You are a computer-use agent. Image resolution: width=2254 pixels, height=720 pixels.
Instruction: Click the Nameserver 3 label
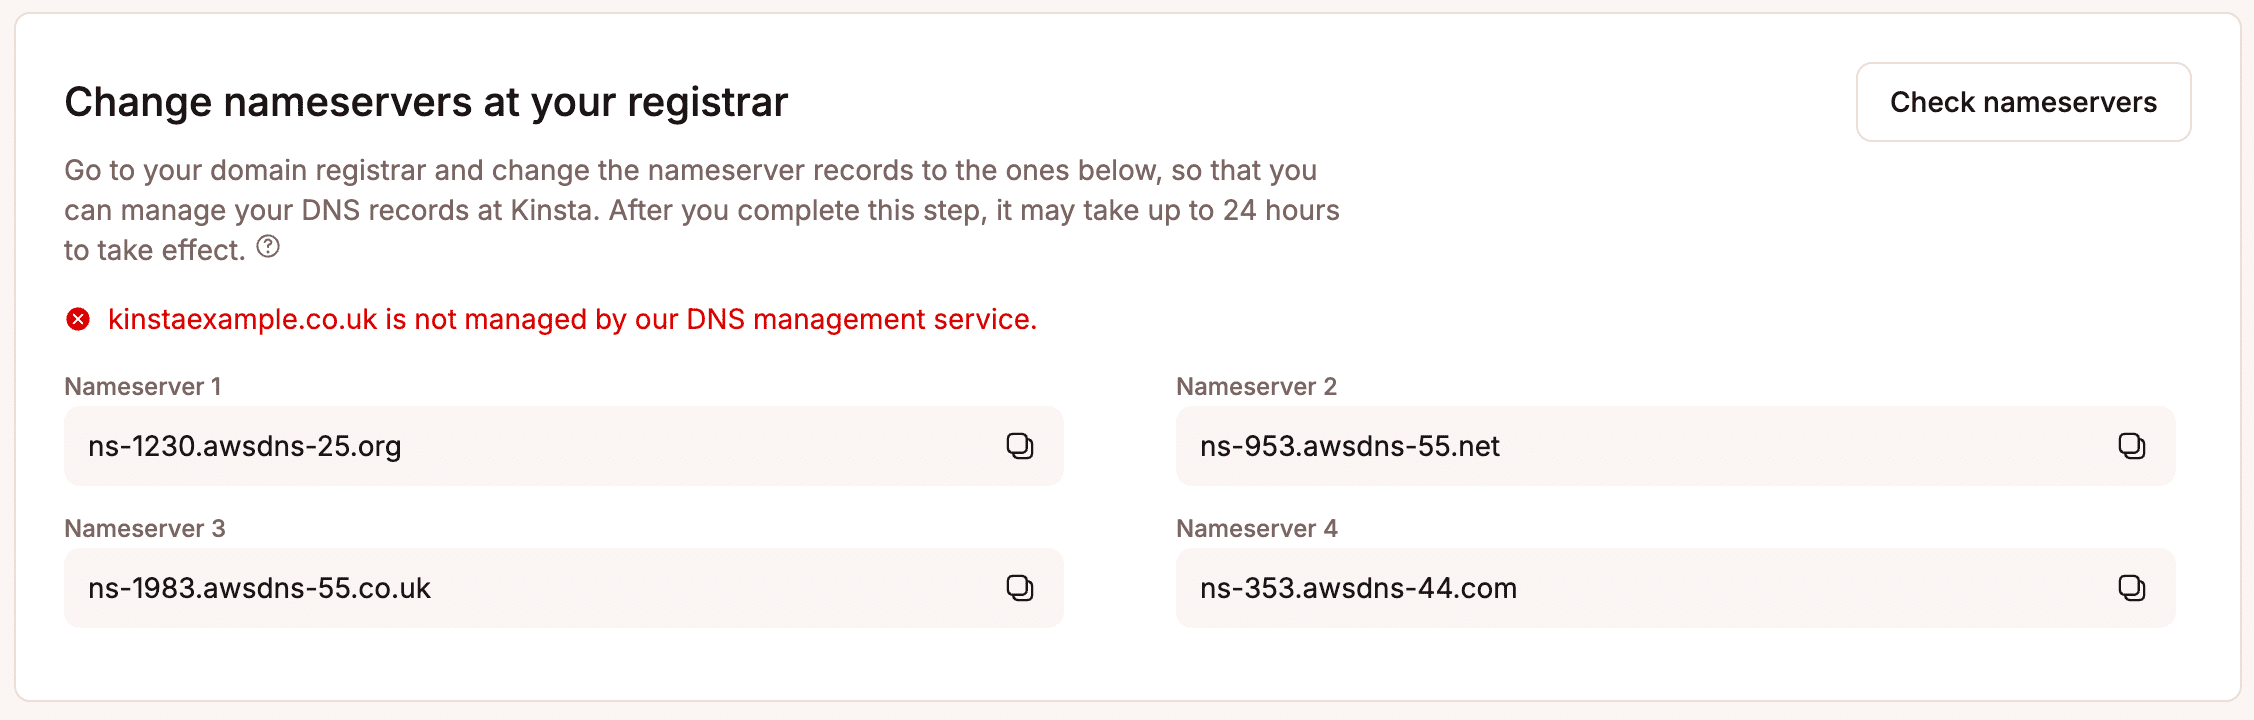(x=145, y=528)
